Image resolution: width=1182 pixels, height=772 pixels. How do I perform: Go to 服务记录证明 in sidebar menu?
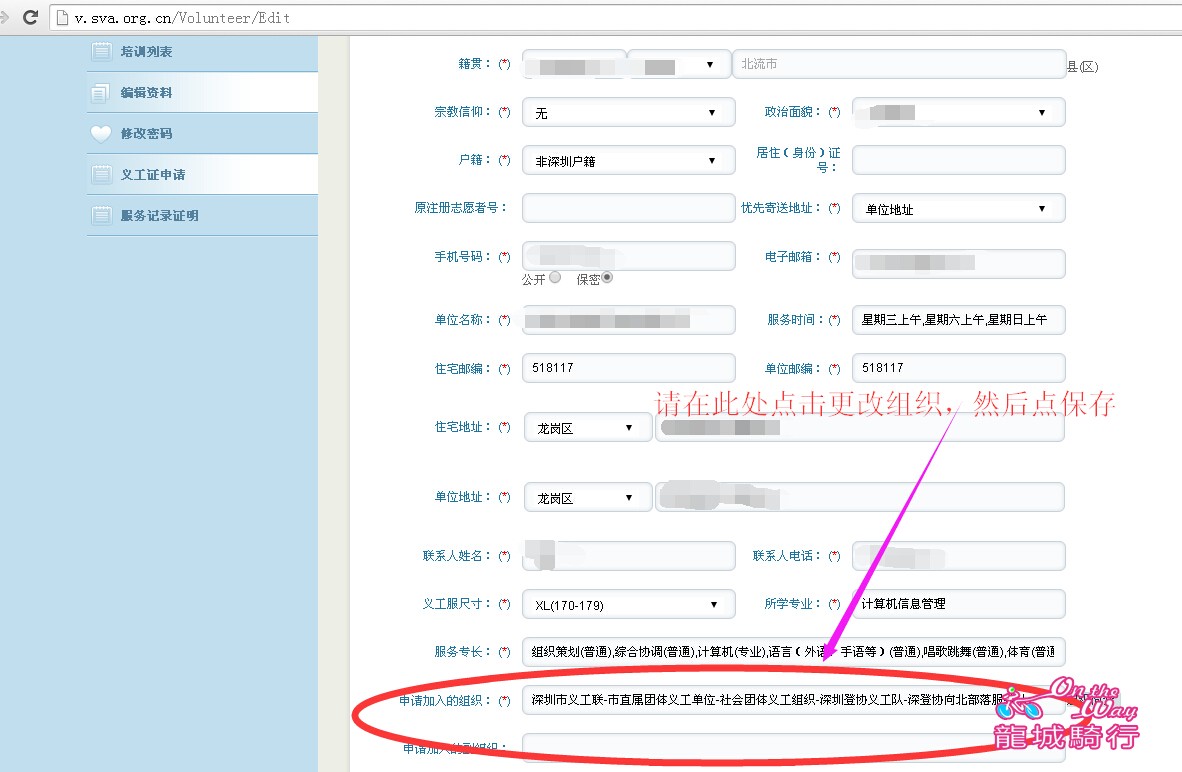coord(159,216)
